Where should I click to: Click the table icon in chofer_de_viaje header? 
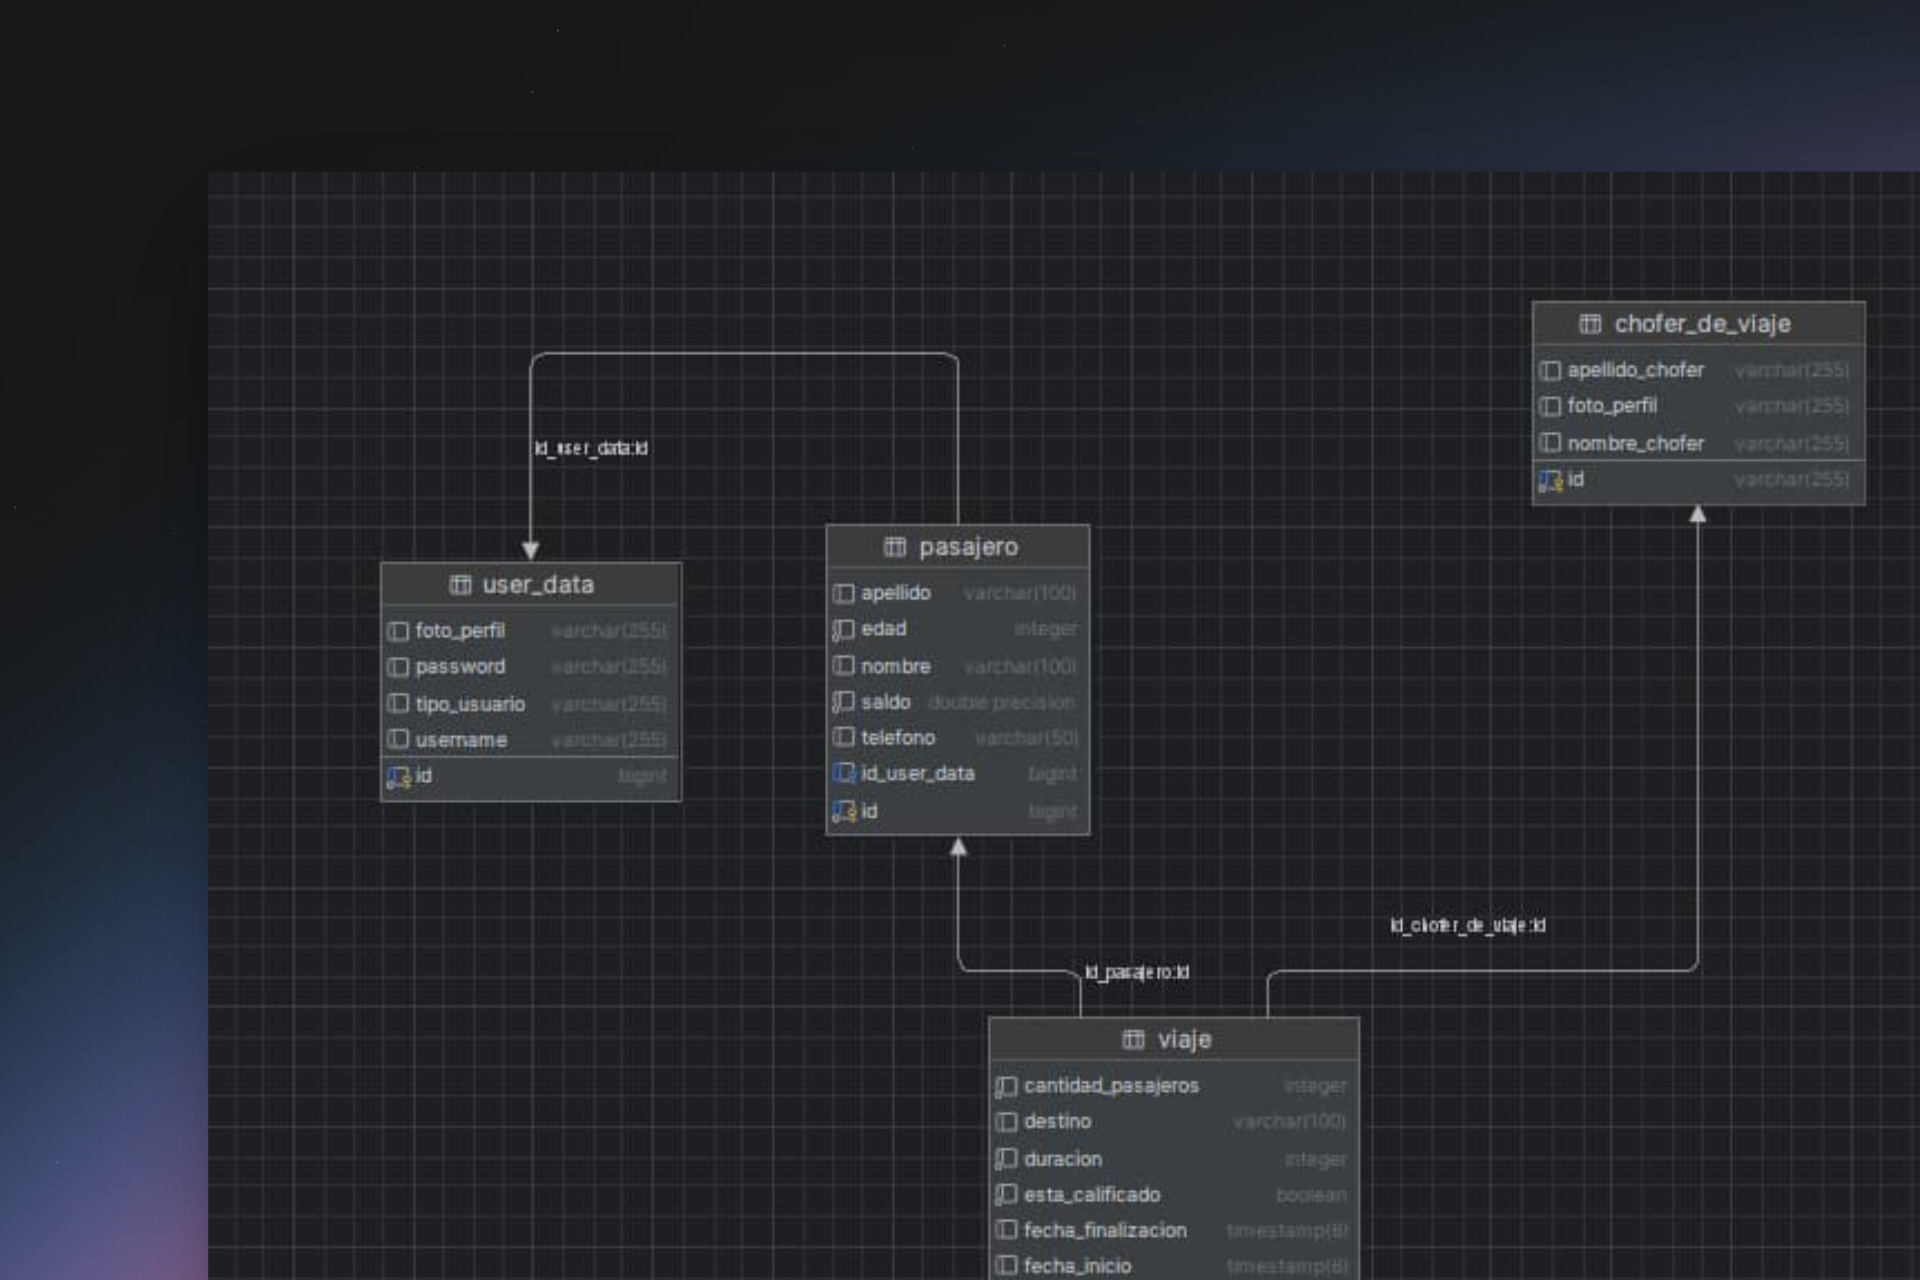(1590, 324)
